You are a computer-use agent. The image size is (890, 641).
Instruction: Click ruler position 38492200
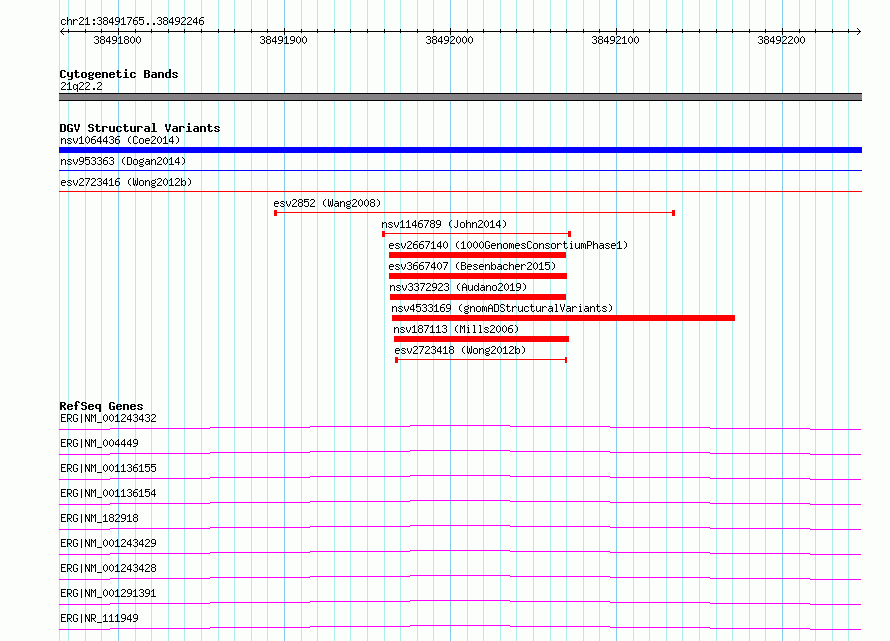(781, 40)
